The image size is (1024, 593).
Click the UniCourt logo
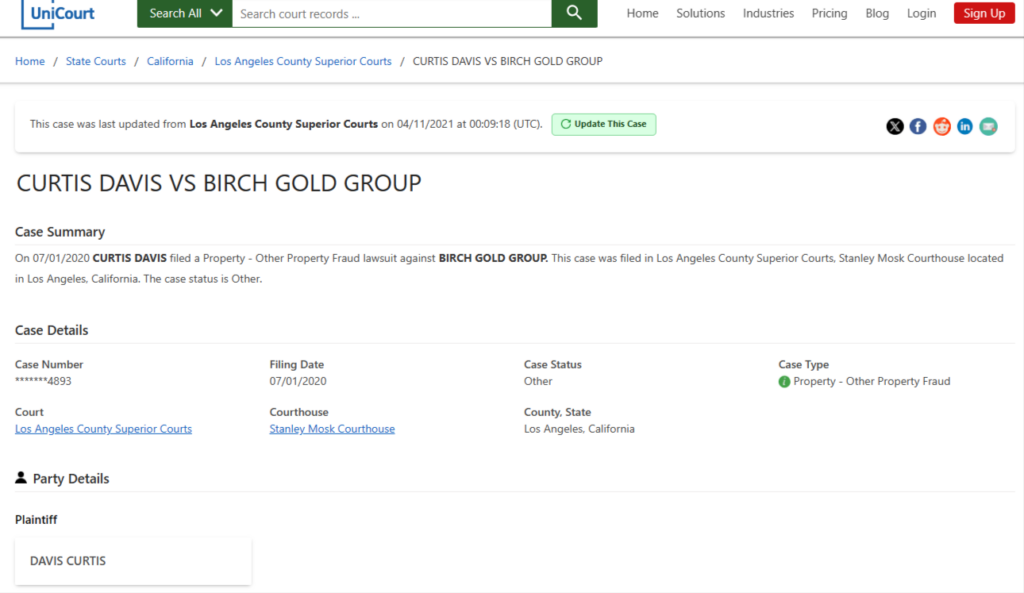pos(58,13)
